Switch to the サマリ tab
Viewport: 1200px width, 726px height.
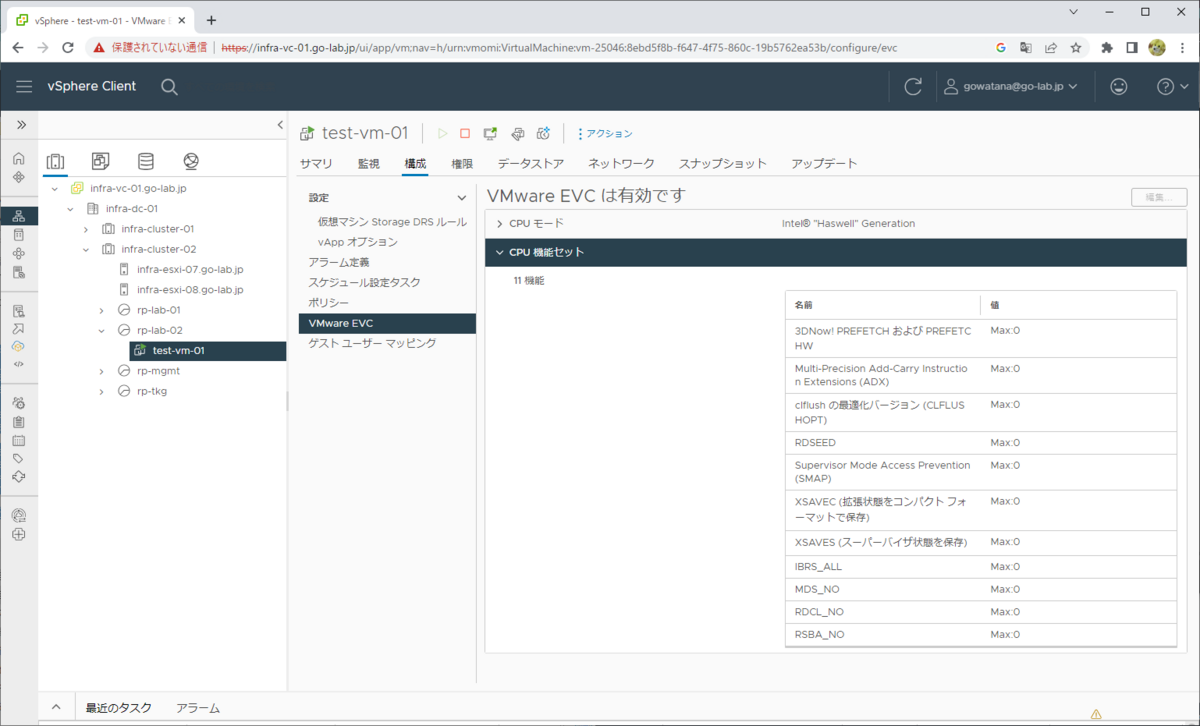316,163
